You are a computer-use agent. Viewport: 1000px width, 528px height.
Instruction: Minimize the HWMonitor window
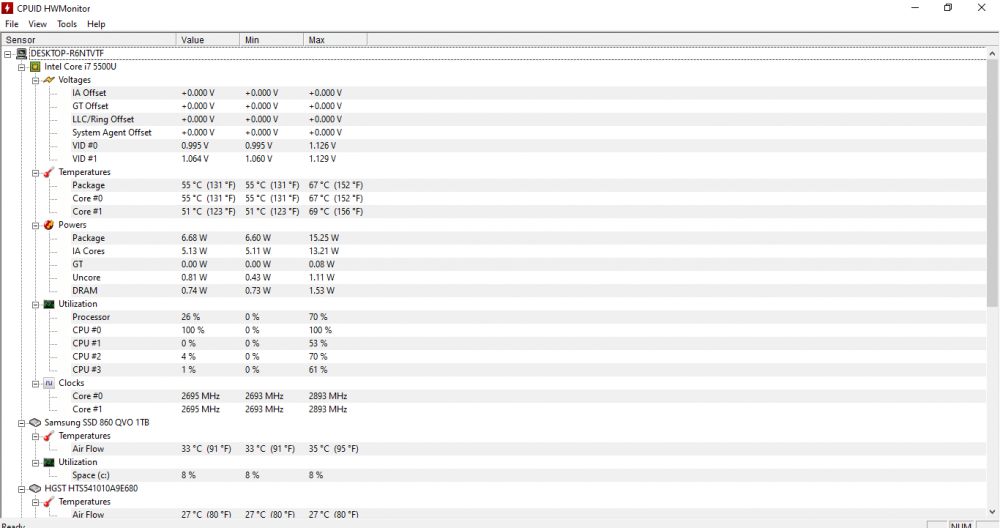(915, 8)
